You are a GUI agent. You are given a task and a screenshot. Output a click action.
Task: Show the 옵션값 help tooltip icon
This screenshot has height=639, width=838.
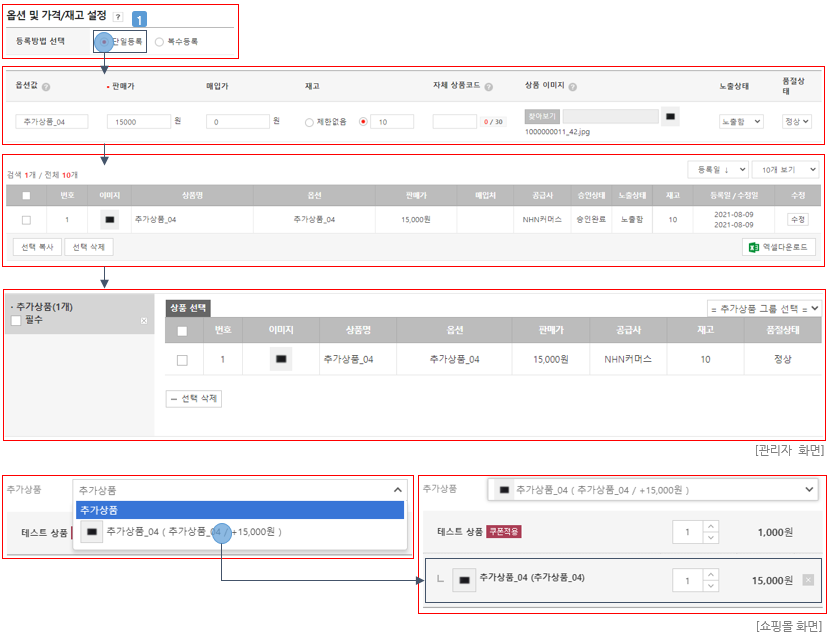(46, 87)
